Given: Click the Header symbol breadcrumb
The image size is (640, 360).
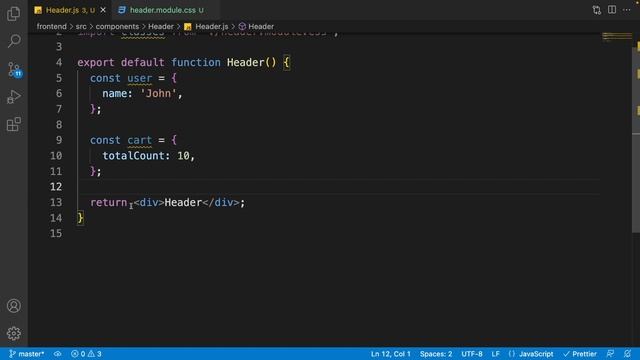Looking at the screenshot, I should coord(256,27).
